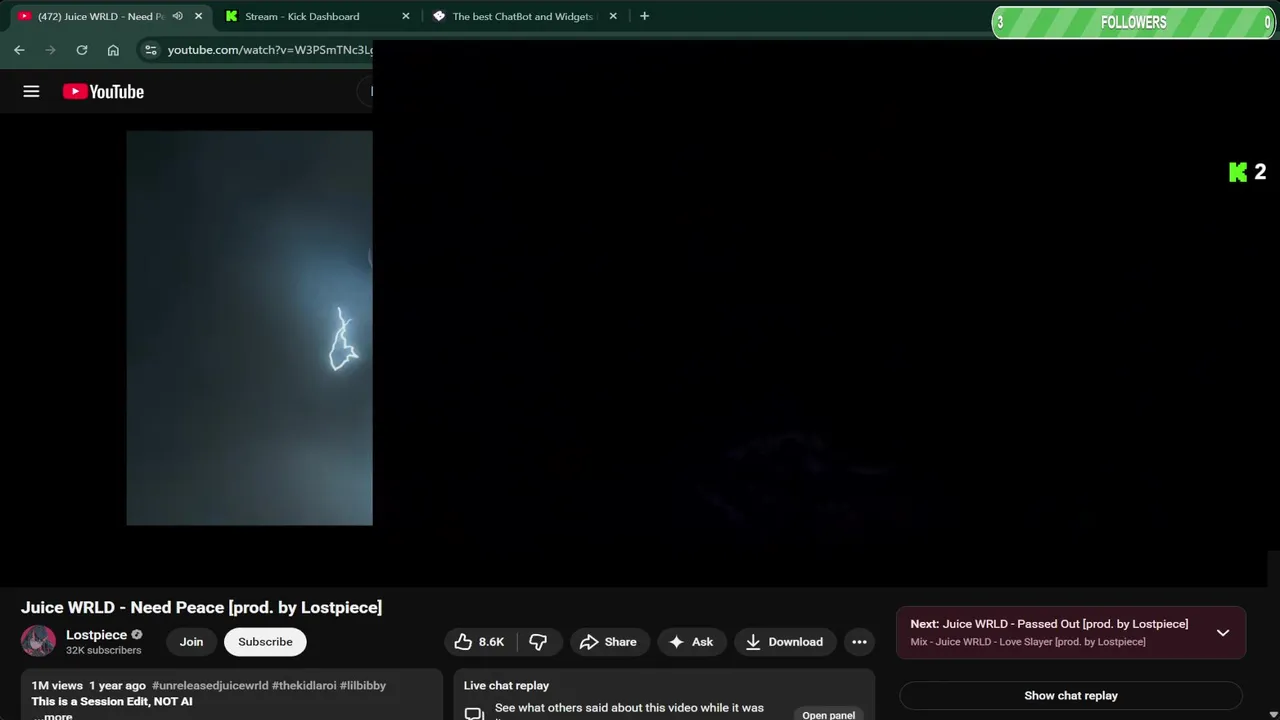
Task: Click the disabled forward arrow
Action: (x=50, y=50)
